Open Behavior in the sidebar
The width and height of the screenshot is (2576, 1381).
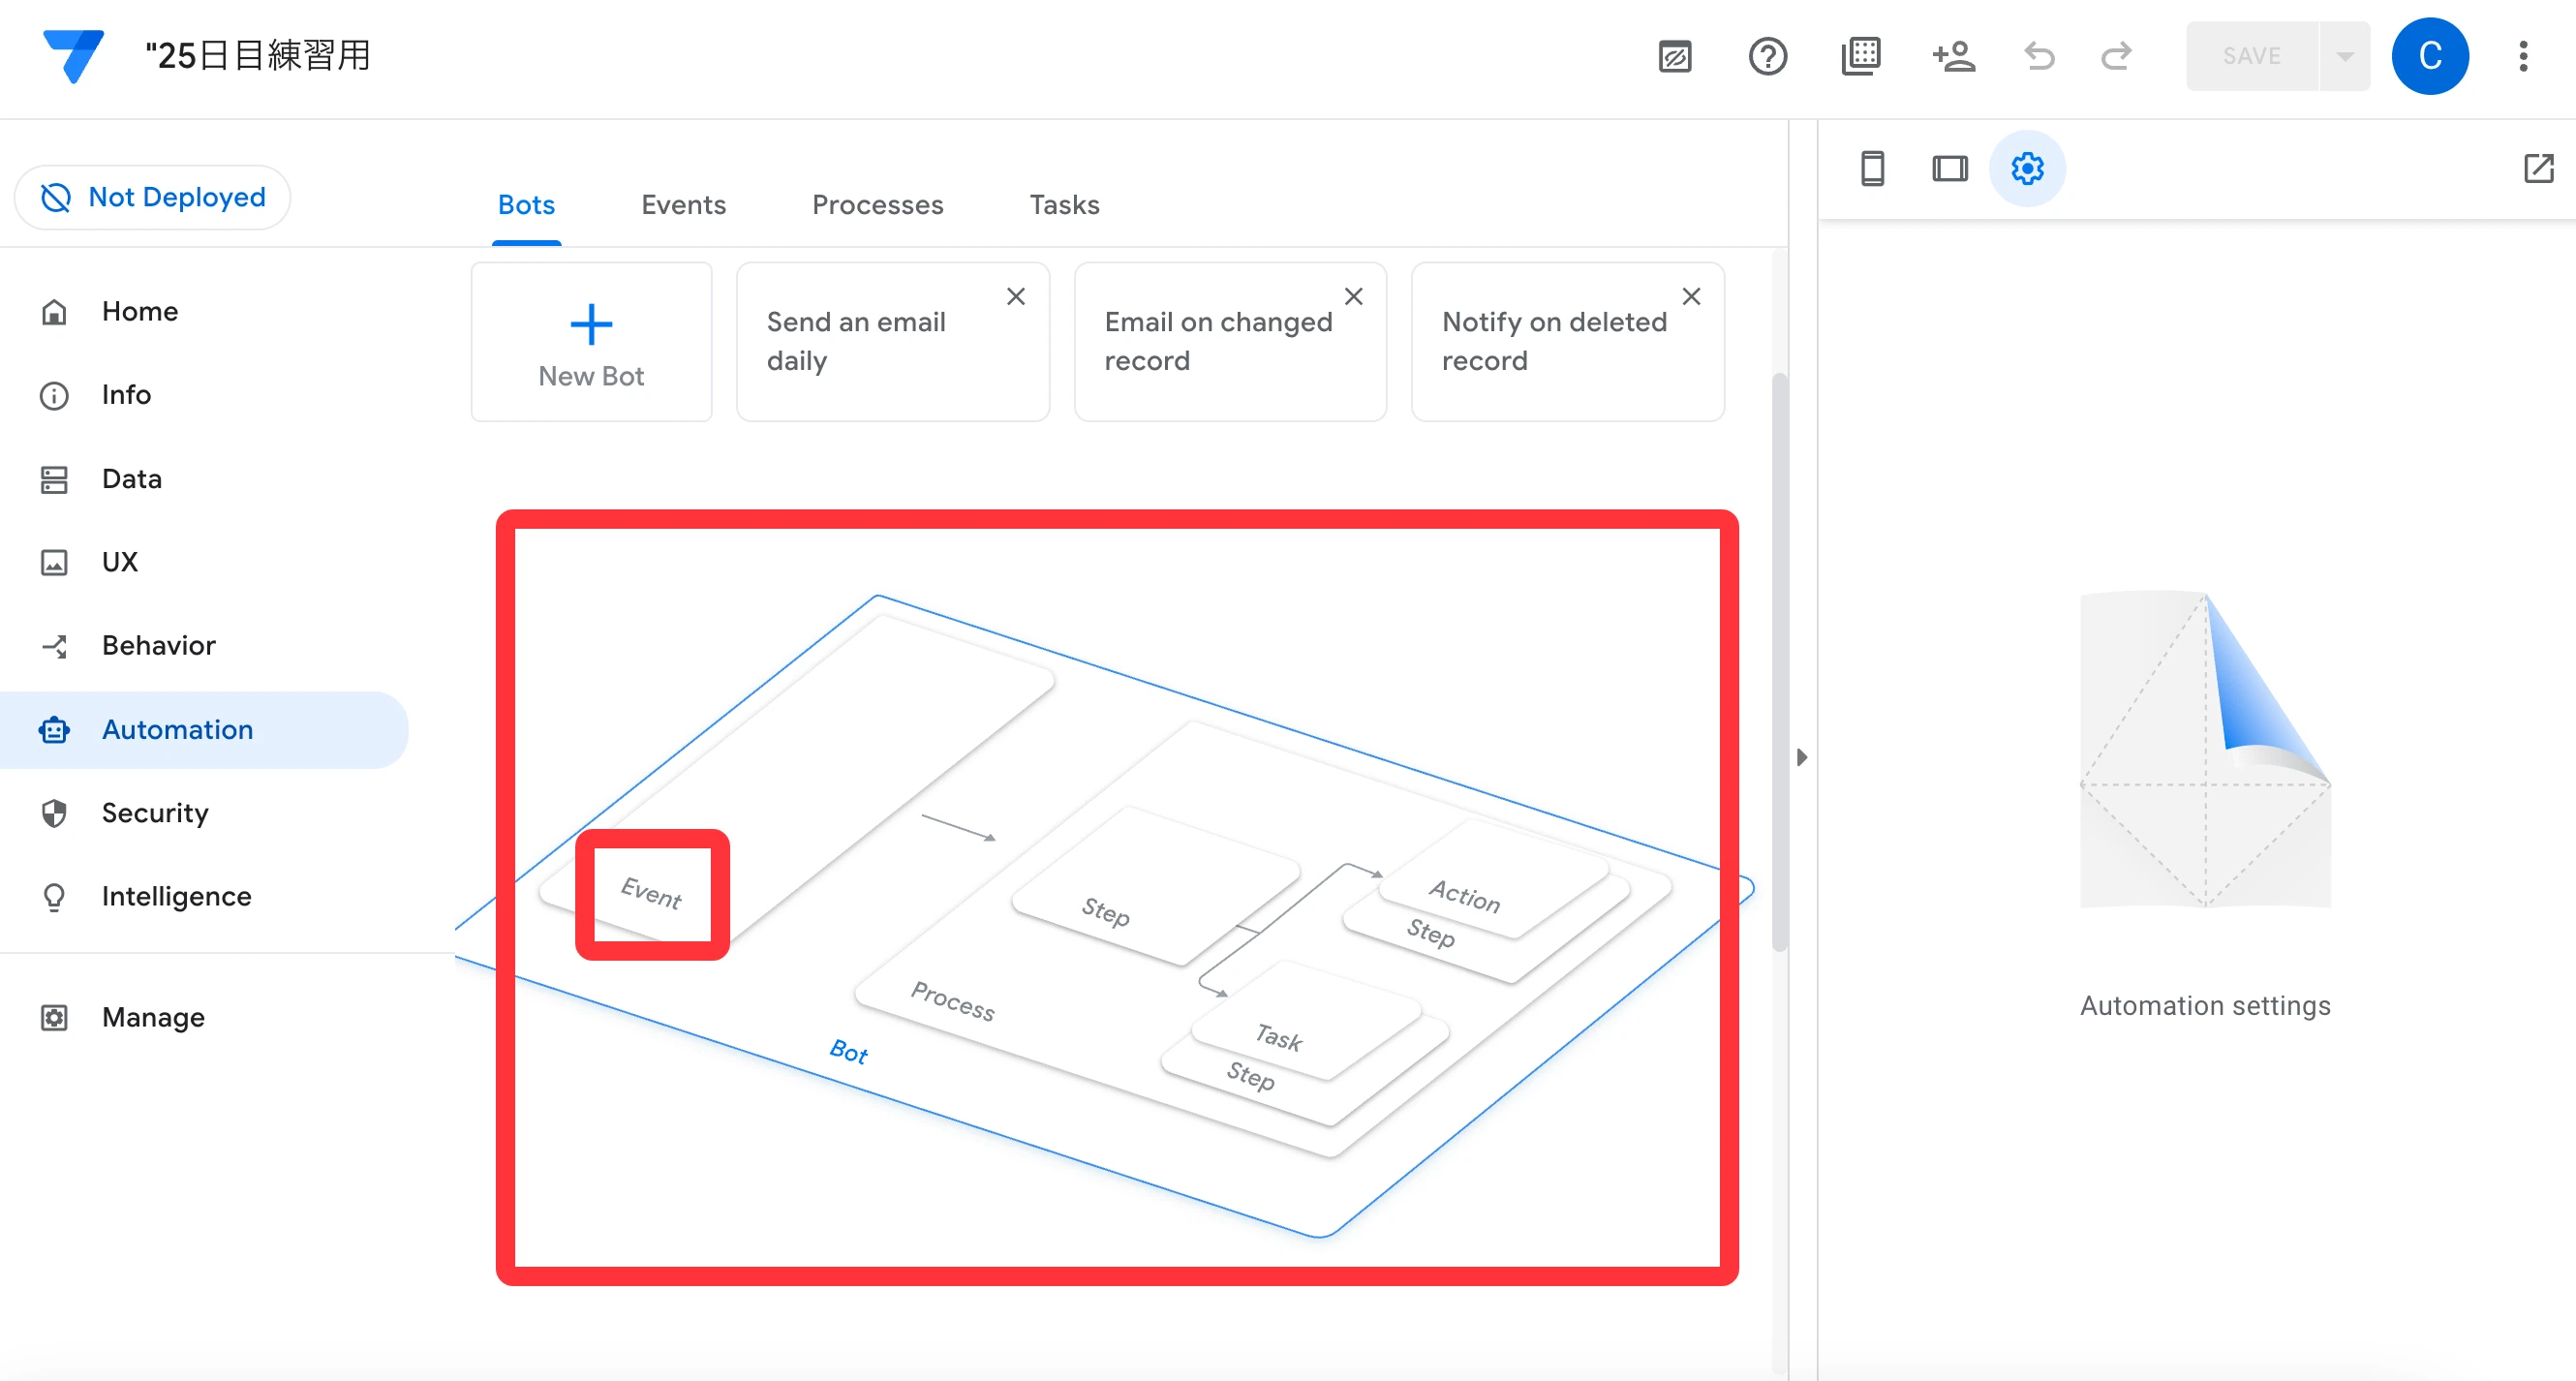pos(205,645)
